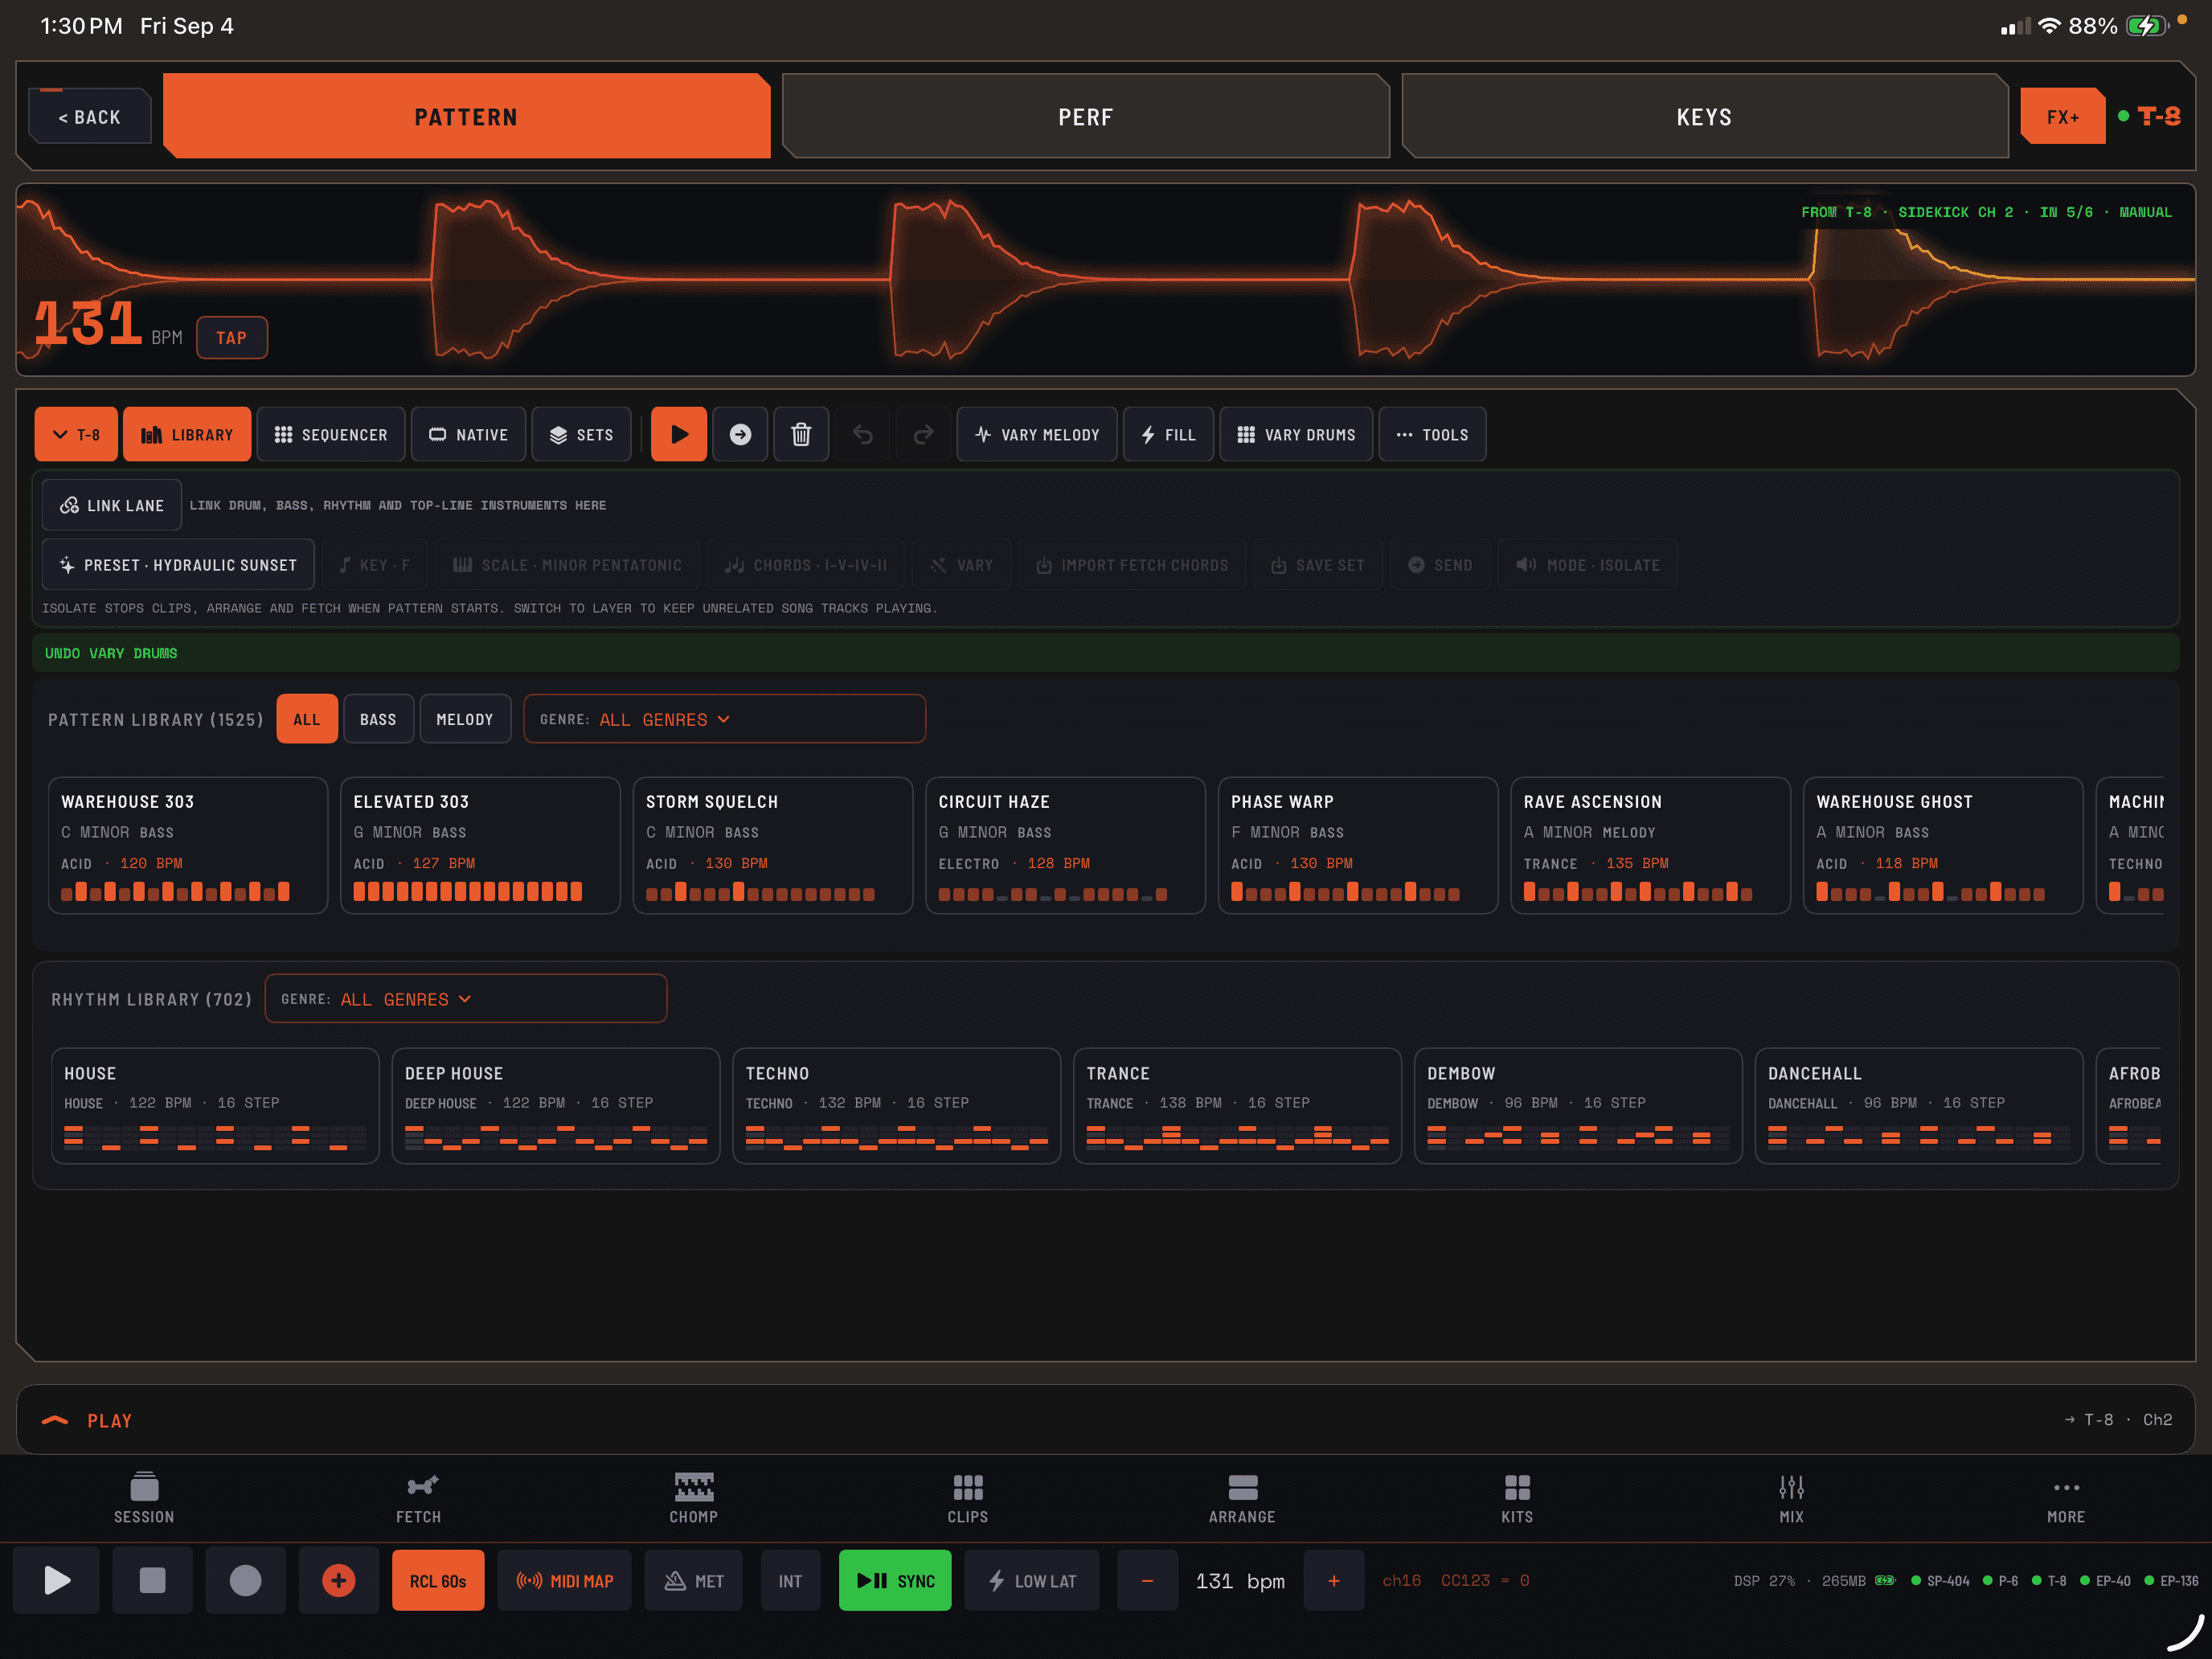Toggle the RCL 60s recall button

tap(438, 1580)
